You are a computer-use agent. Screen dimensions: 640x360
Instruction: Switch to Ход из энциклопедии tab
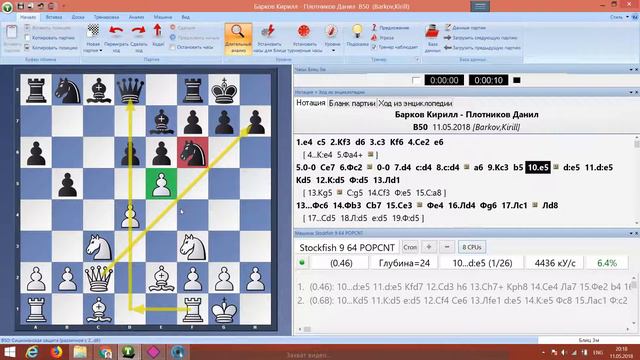pos(415,103)
